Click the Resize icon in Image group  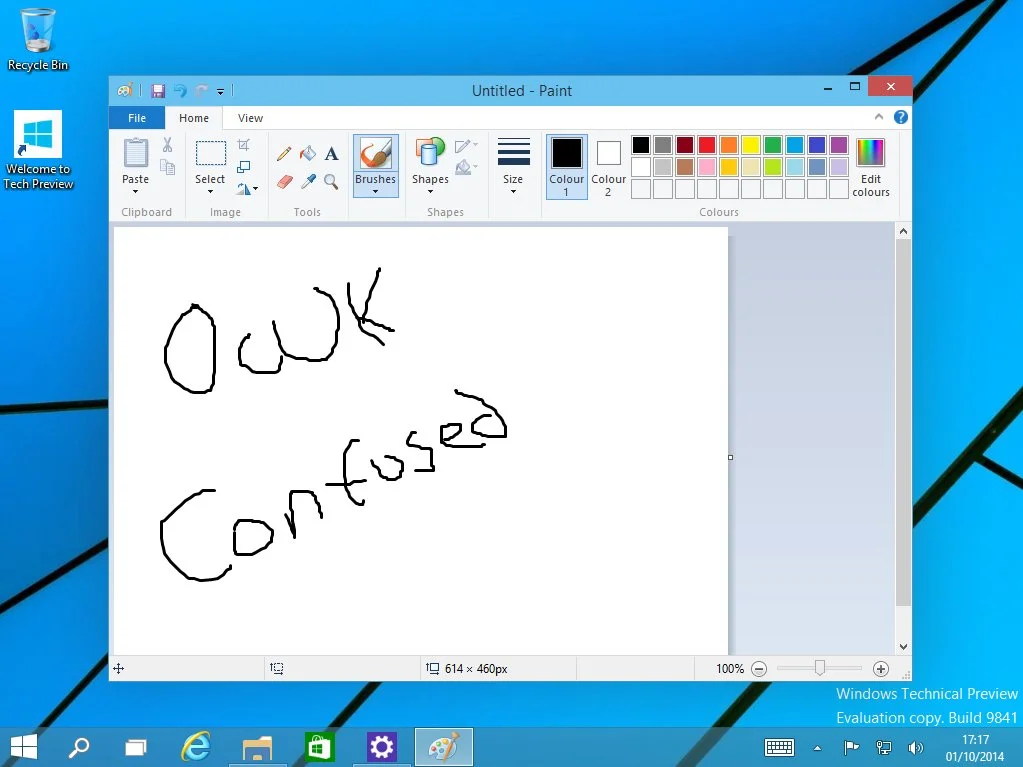(243, 167)
